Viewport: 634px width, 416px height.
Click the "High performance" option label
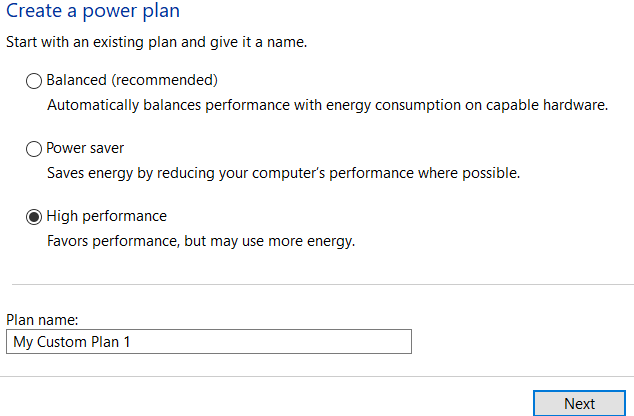click(x=107, y=216)
